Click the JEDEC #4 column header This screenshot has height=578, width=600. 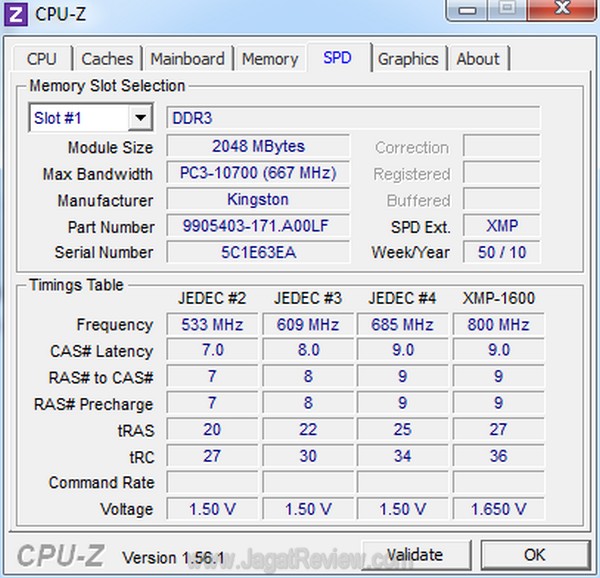(x=402, y=298)
